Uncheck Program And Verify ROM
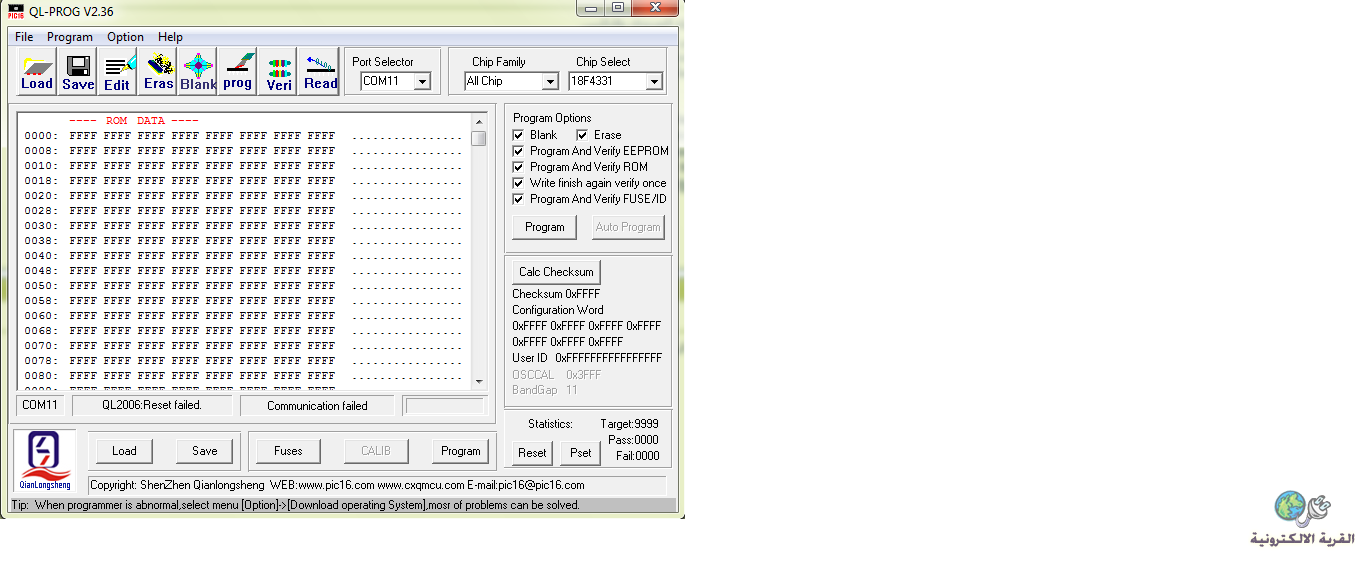This screenshot has width=1360, height=561. coord(518,167)
